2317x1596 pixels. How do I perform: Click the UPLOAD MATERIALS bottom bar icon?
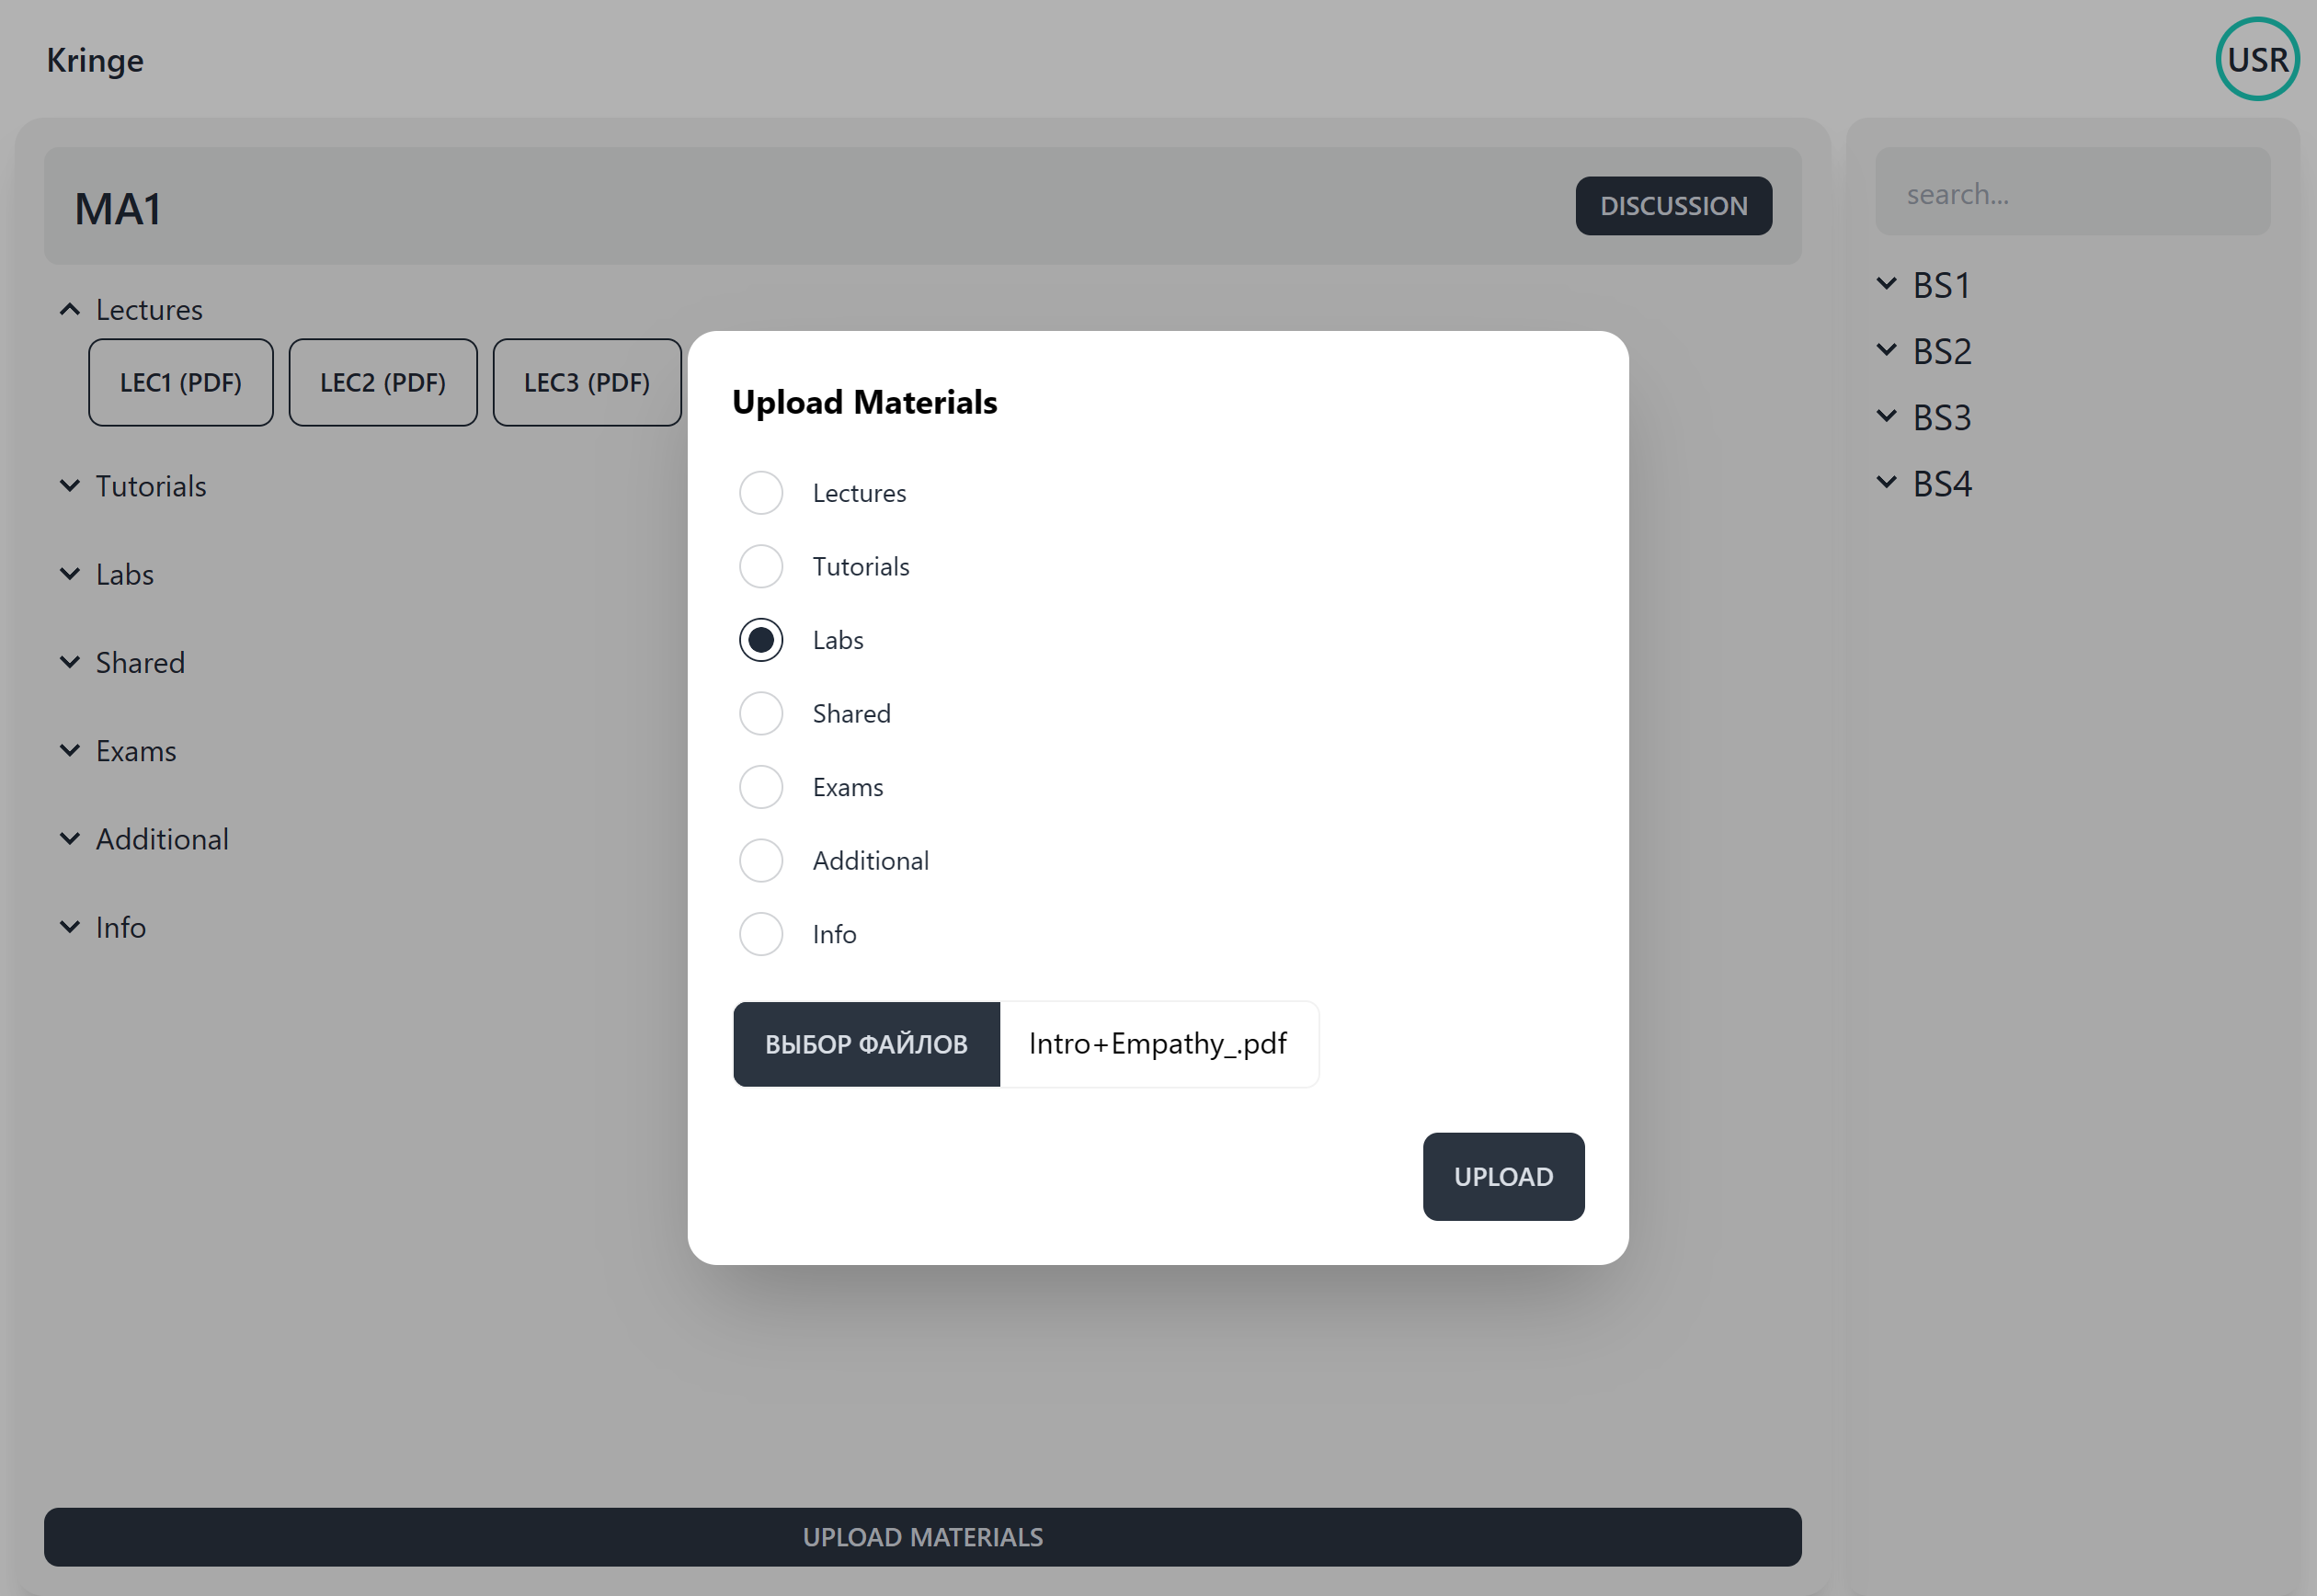pyautogui.click(x=922, y=1536)
